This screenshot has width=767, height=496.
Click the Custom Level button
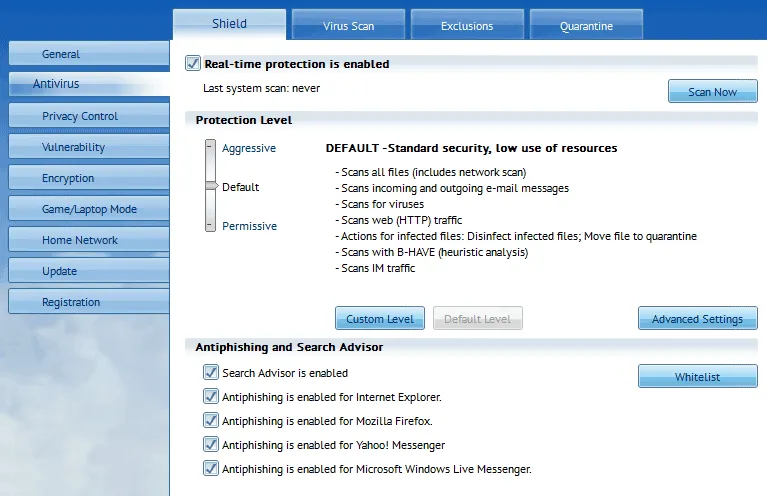click(380, 318)
